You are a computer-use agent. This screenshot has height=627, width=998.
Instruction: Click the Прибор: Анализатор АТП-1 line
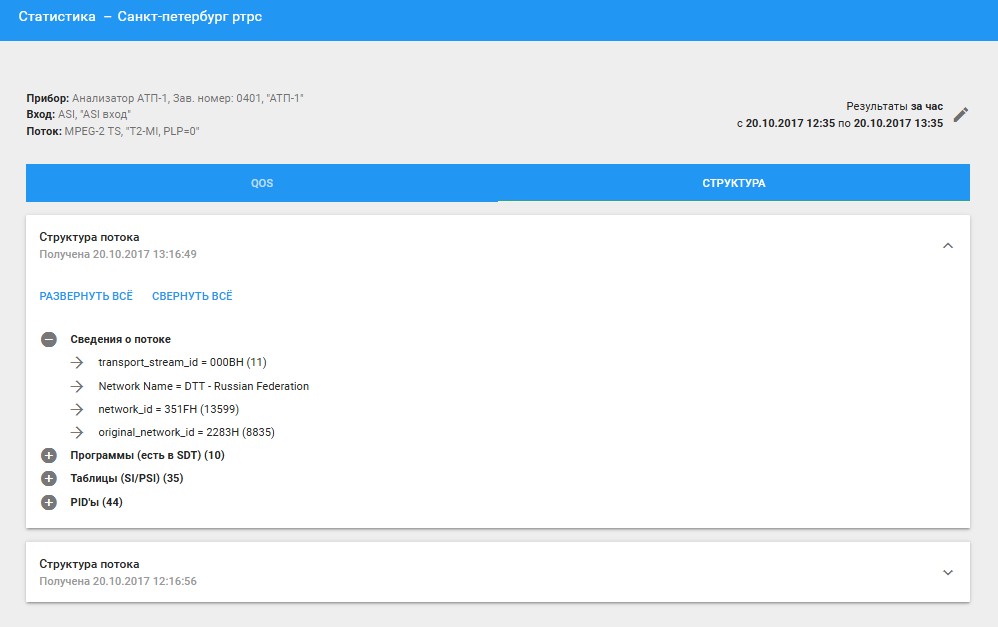pyautogui.click(x=165, y=98)
